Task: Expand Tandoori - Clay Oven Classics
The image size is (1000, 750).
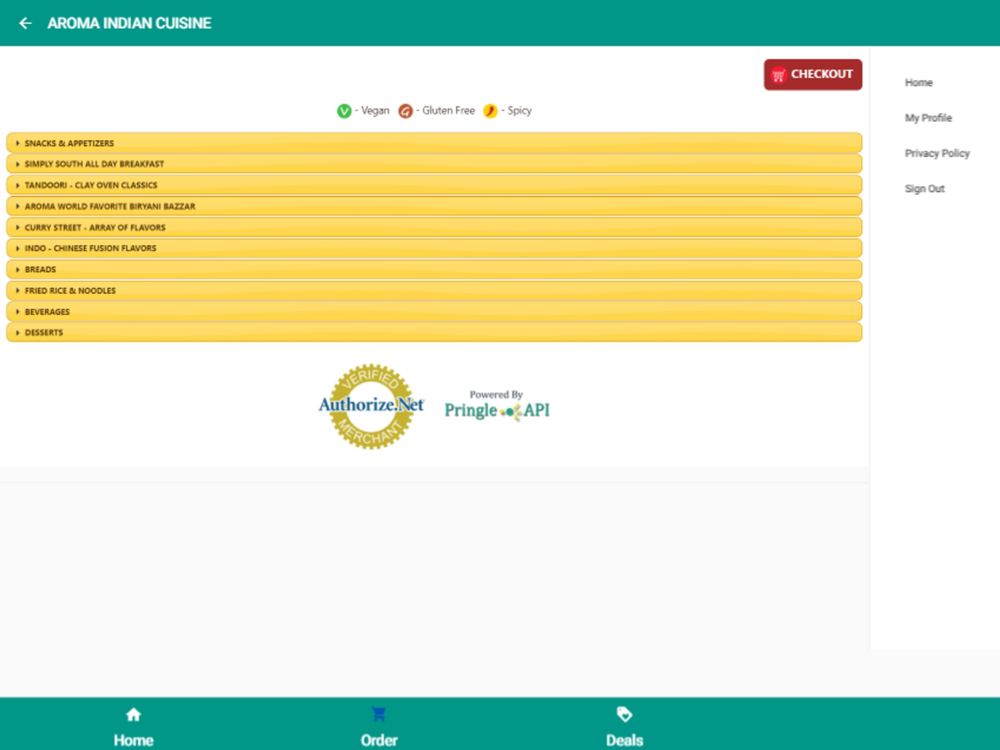Action: pos(434,185)
